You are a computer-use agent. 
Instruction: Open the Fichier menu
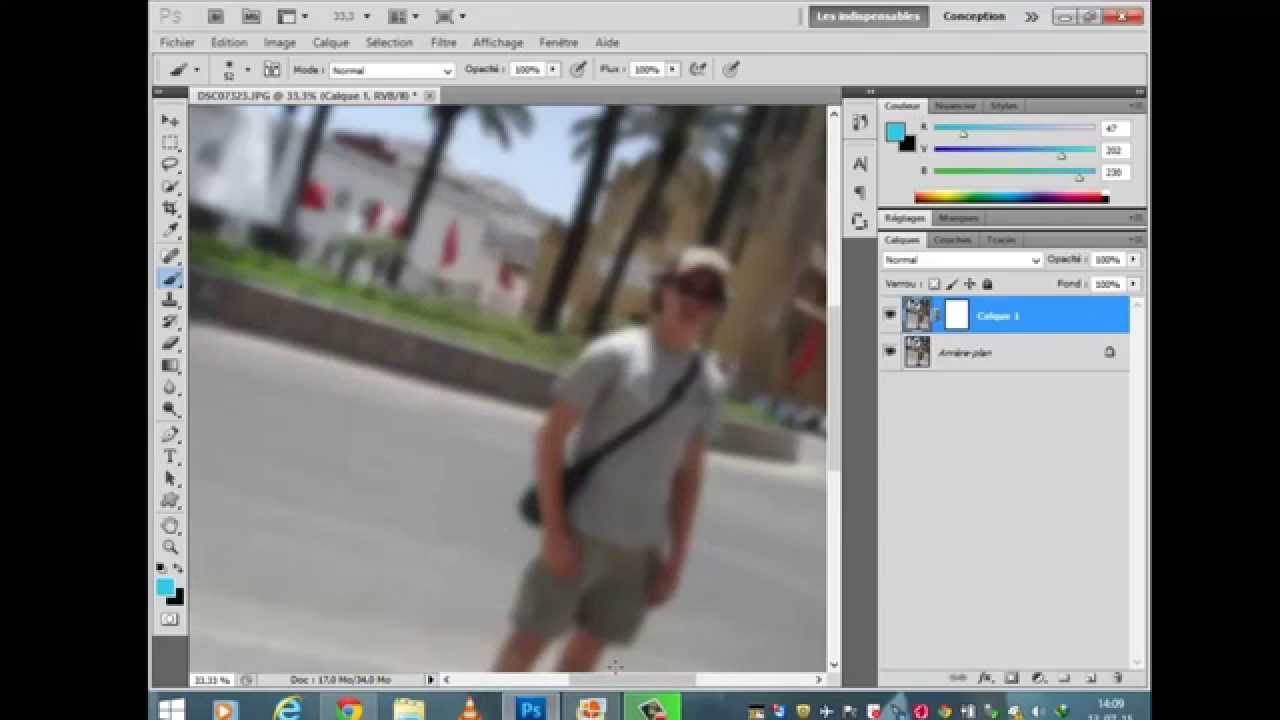pos(177,43)
